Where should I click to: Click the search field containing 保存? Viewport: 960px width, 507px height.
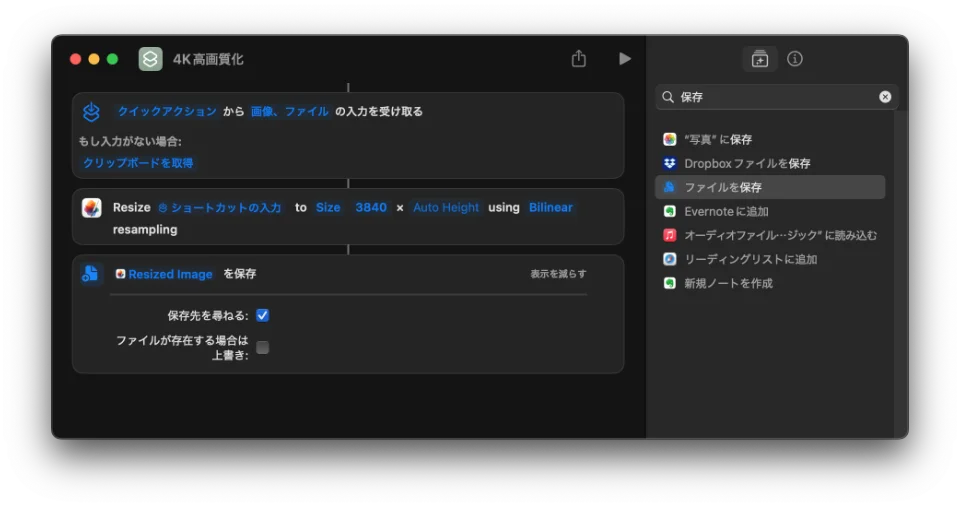click(x=775, y=97)
